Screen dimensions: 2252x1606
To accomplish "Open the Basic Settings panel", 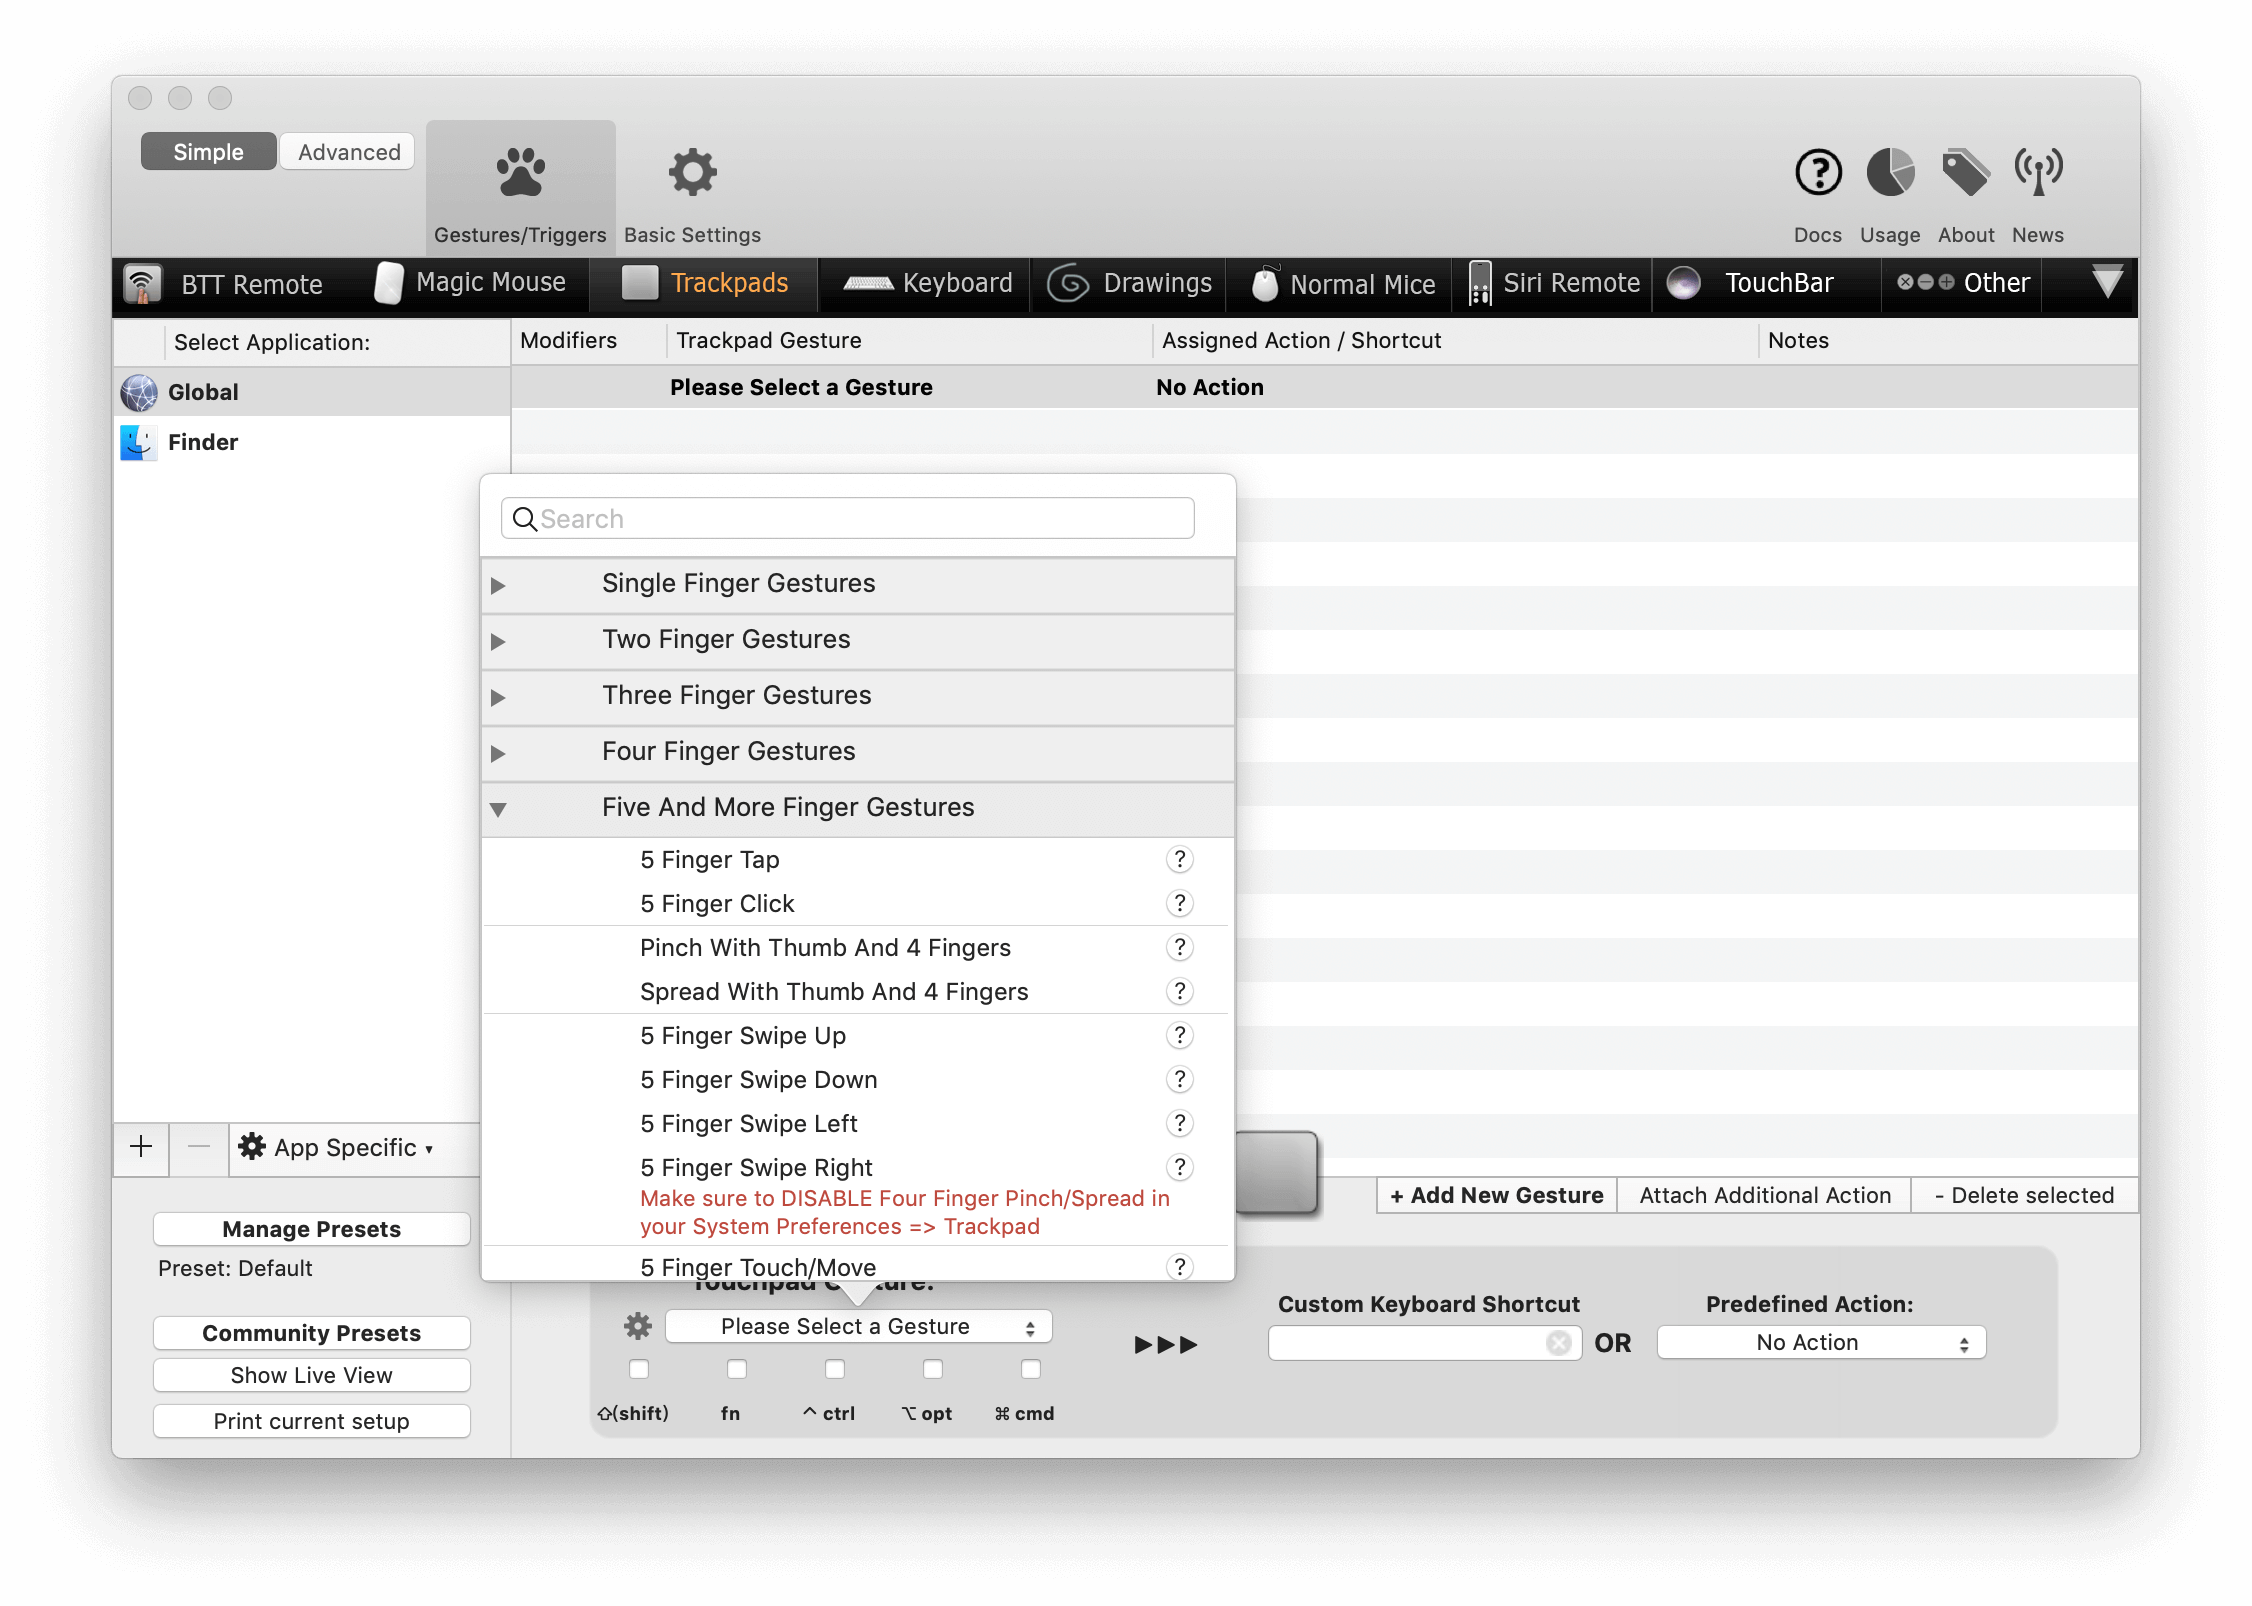I will pyautogui.click(x=692, y=188).
